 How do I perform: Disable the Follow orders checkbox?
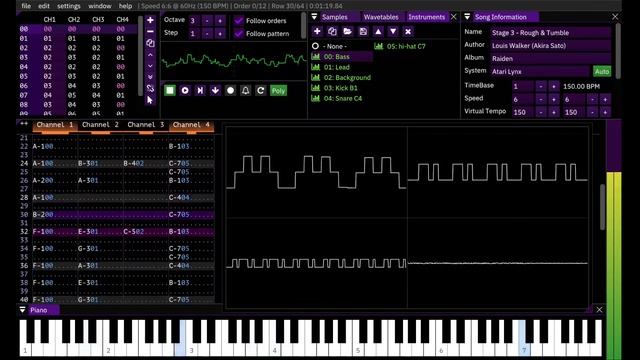[x=239, y=20]
